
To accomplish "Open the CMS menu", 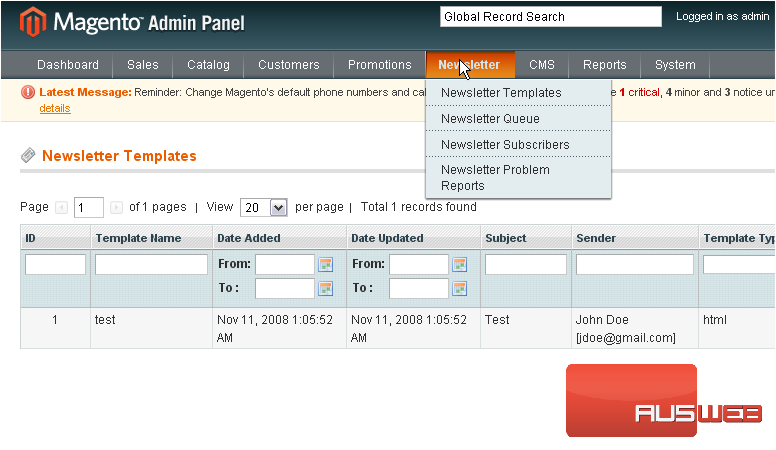I will pyautogui.click(x=542, y=65).
